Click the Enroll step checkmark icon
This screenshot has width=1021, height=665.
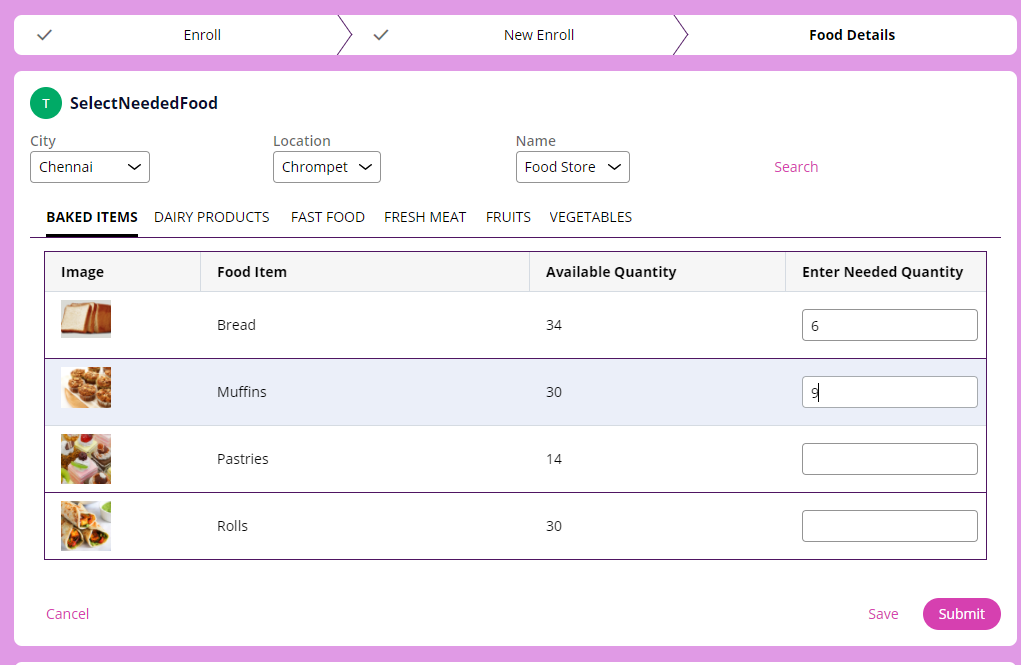pos(44,35)
